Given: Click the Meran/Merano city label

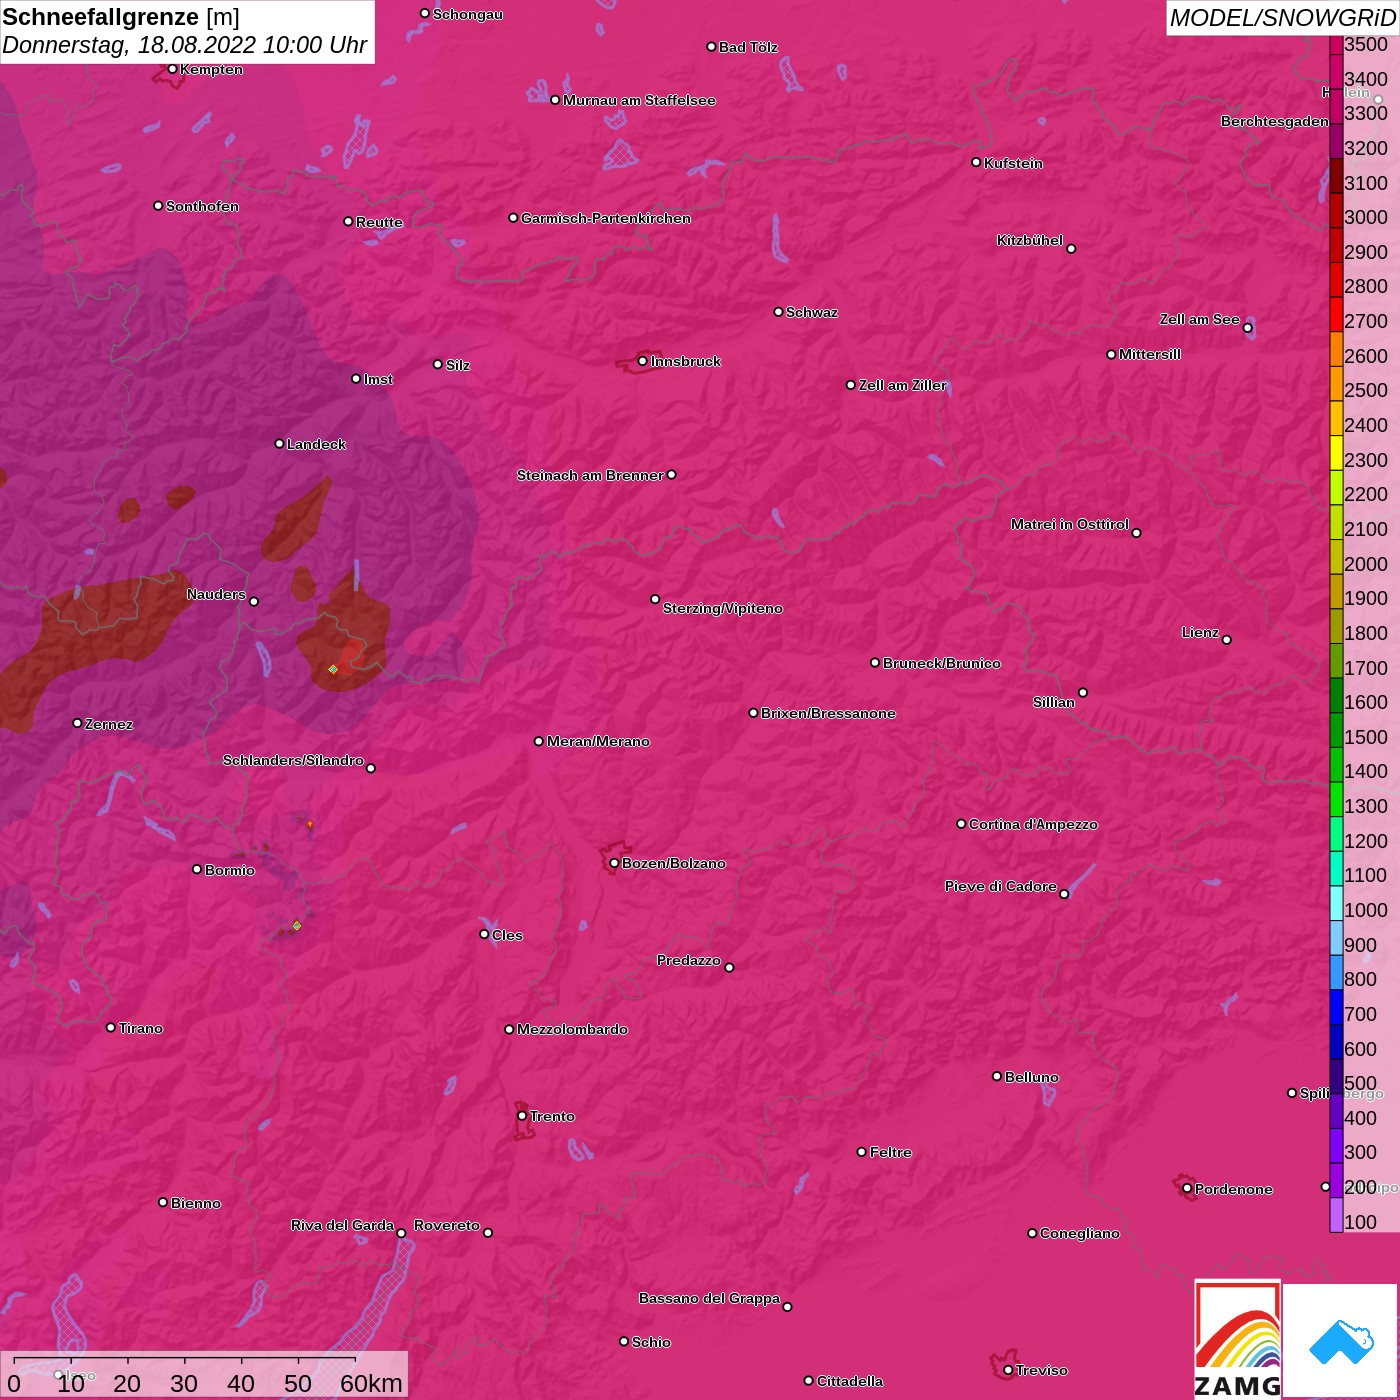Looking at the screenshot, I should point(598,741).
